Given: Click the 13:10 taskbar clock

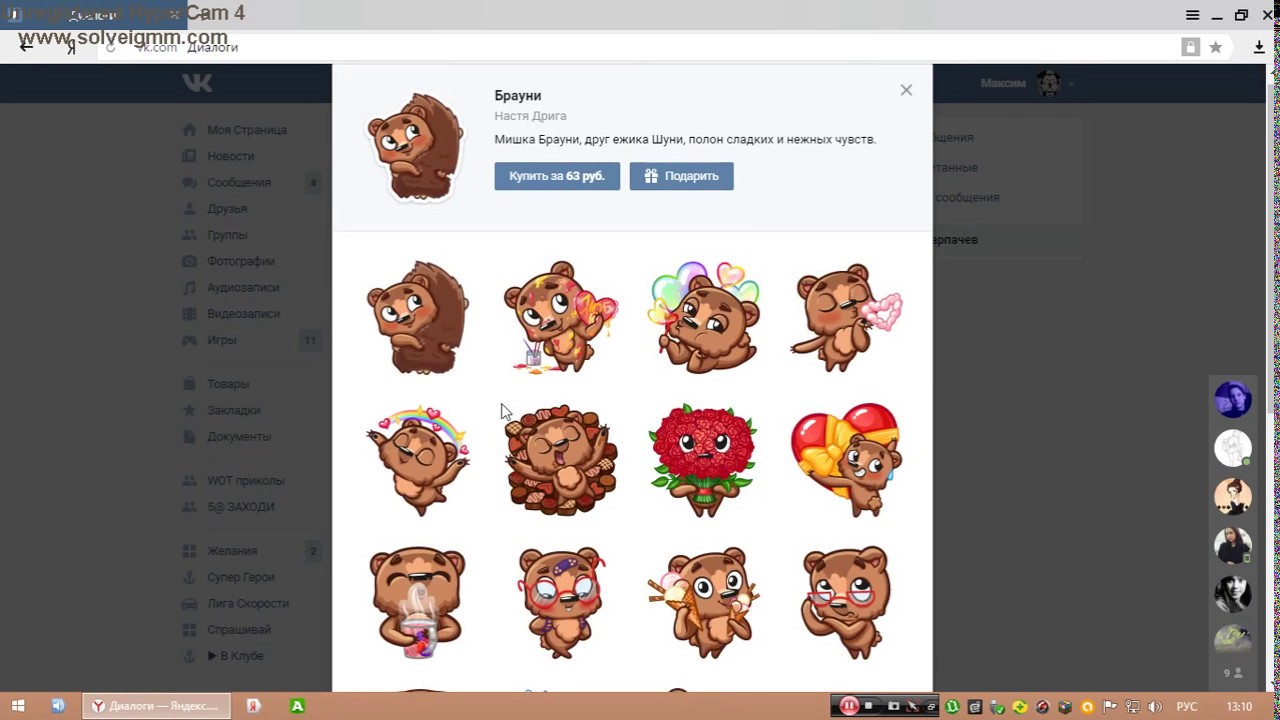Looking at the screenshot, I should coord(1239,706).
